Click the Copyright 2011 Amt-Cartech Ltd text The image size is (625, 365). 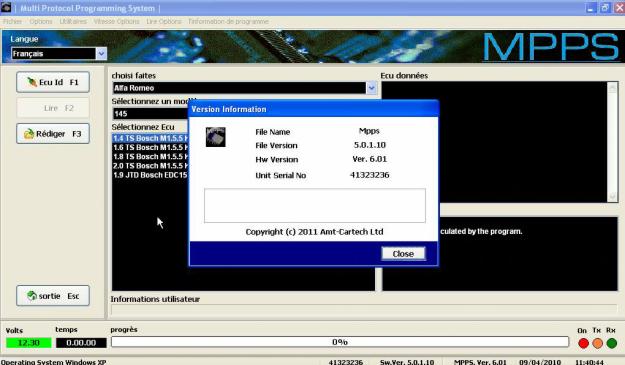click(x=314, y=232)
